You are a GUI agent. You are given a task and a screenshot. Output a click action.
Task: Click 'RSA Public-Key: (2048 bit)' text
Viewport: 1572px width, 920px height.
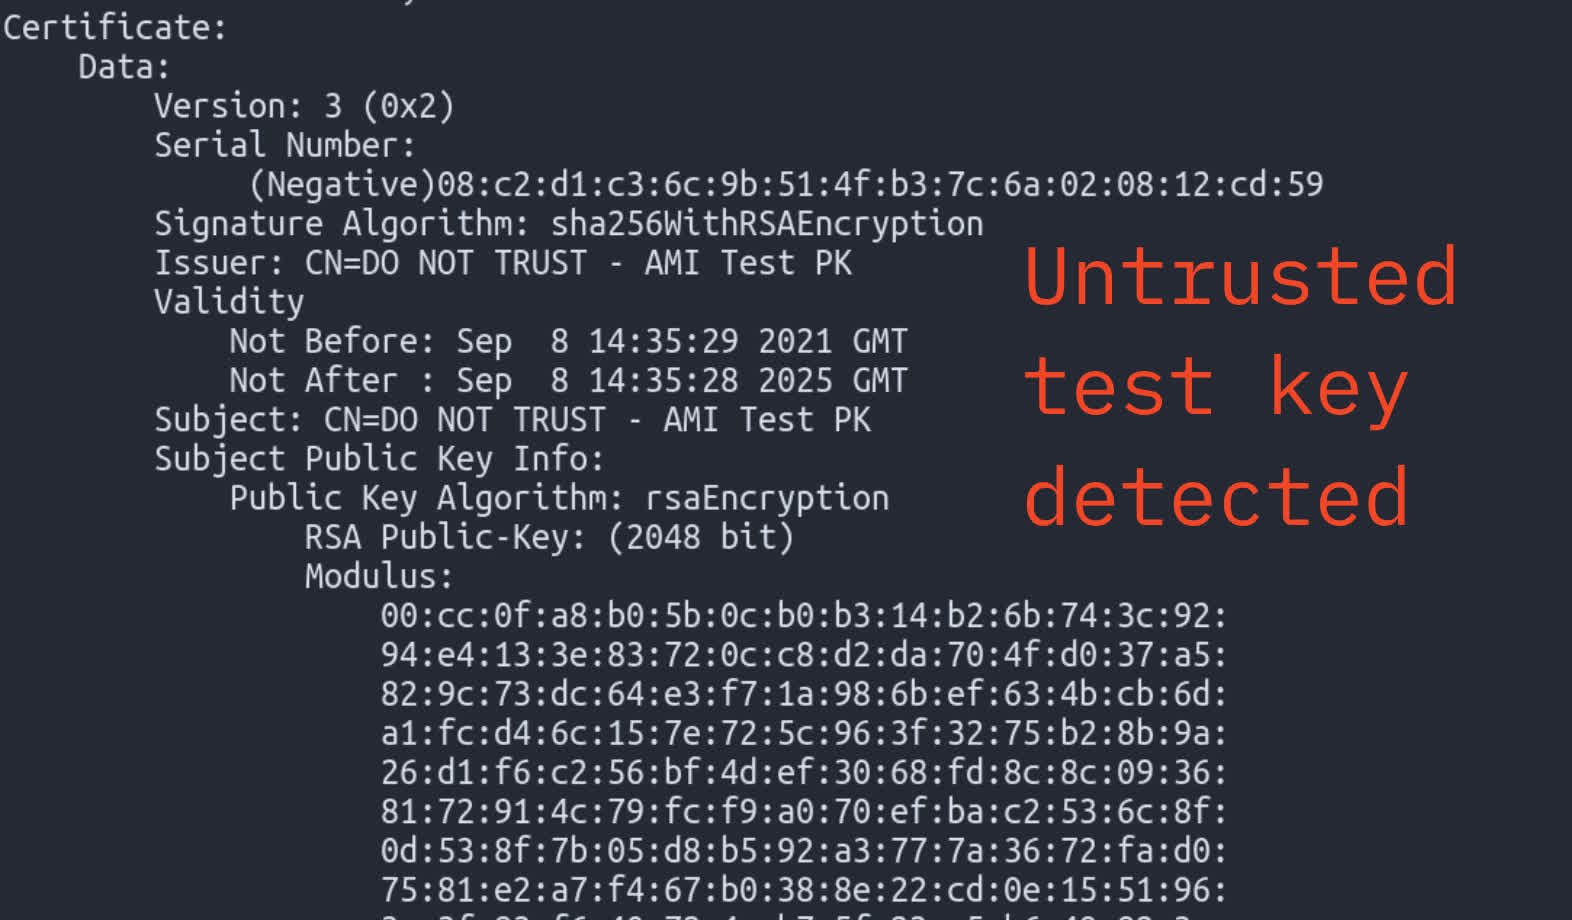(549, 537)
